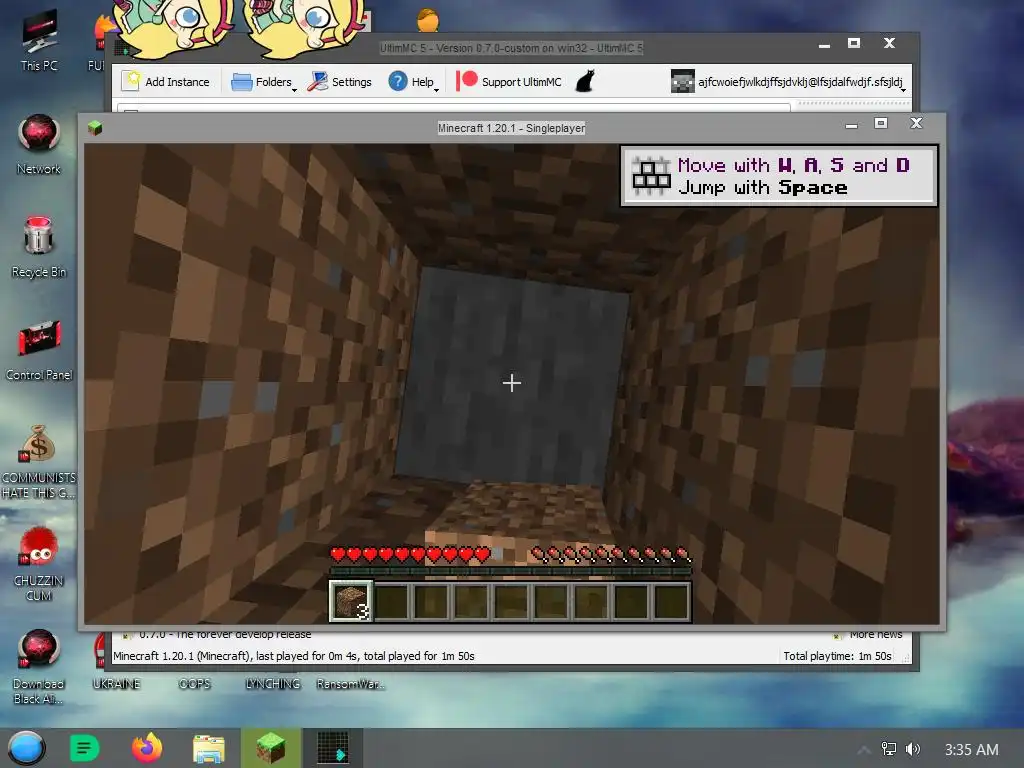Select the RansomWar desktop shortcut label
Screen dimensions: 1024x768
pyautogui.click(x=351, y=684)
